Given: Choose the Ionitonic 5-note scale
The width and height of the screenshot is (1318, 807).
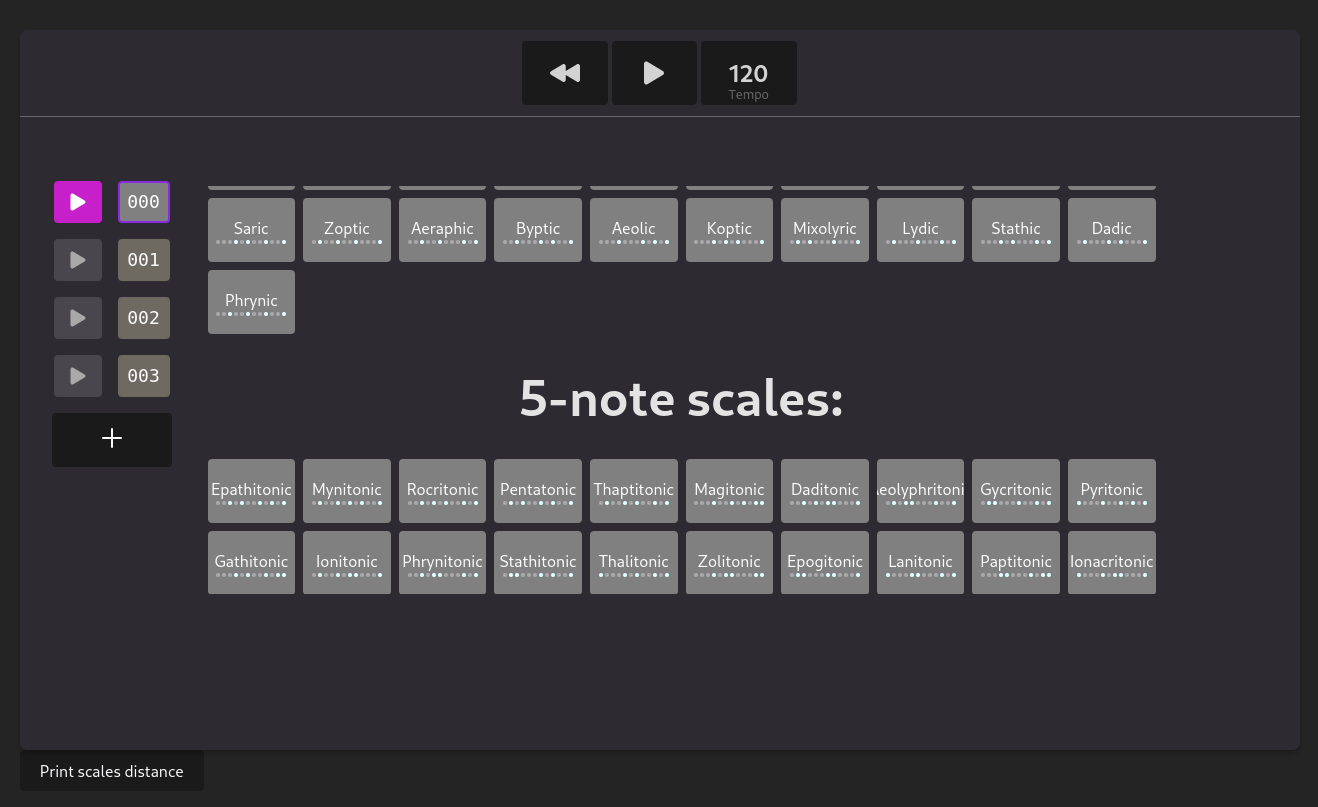Looking at the screenshot, I should tap(347, 563).
